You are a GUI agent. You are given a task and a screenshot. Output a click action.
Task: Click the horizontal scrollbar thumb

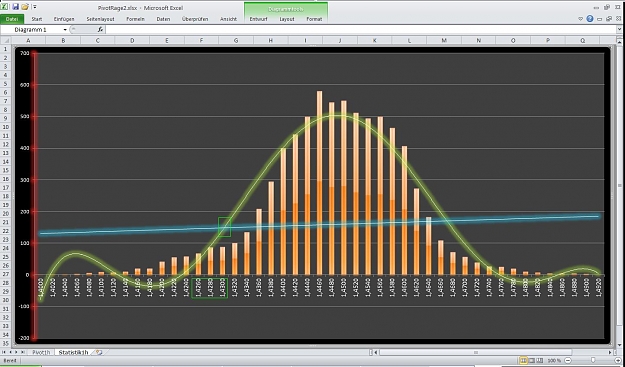point(476,352)
